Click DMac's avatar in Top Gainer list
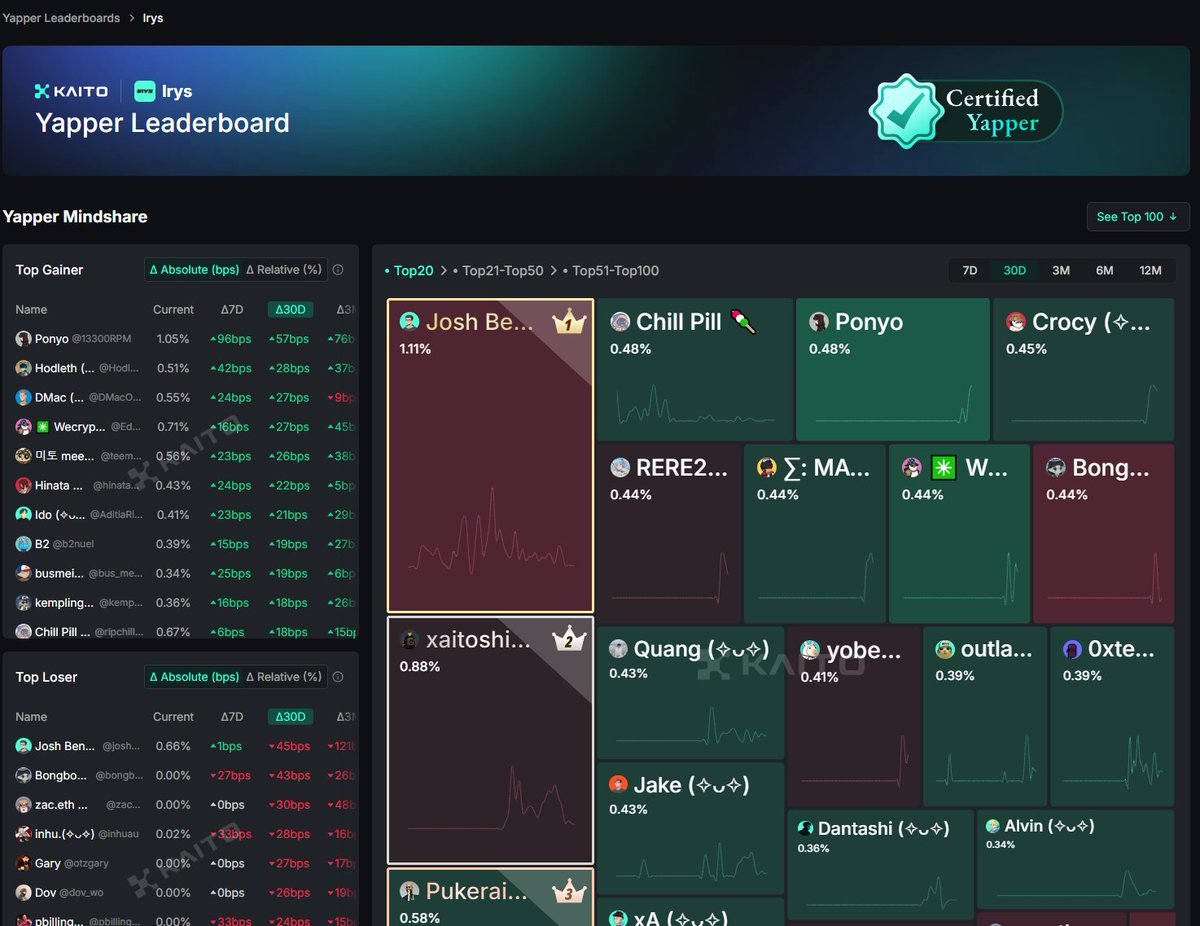The height and width of the screenshot is (926, 1200). pyautogui.click(x=23, y=397)
